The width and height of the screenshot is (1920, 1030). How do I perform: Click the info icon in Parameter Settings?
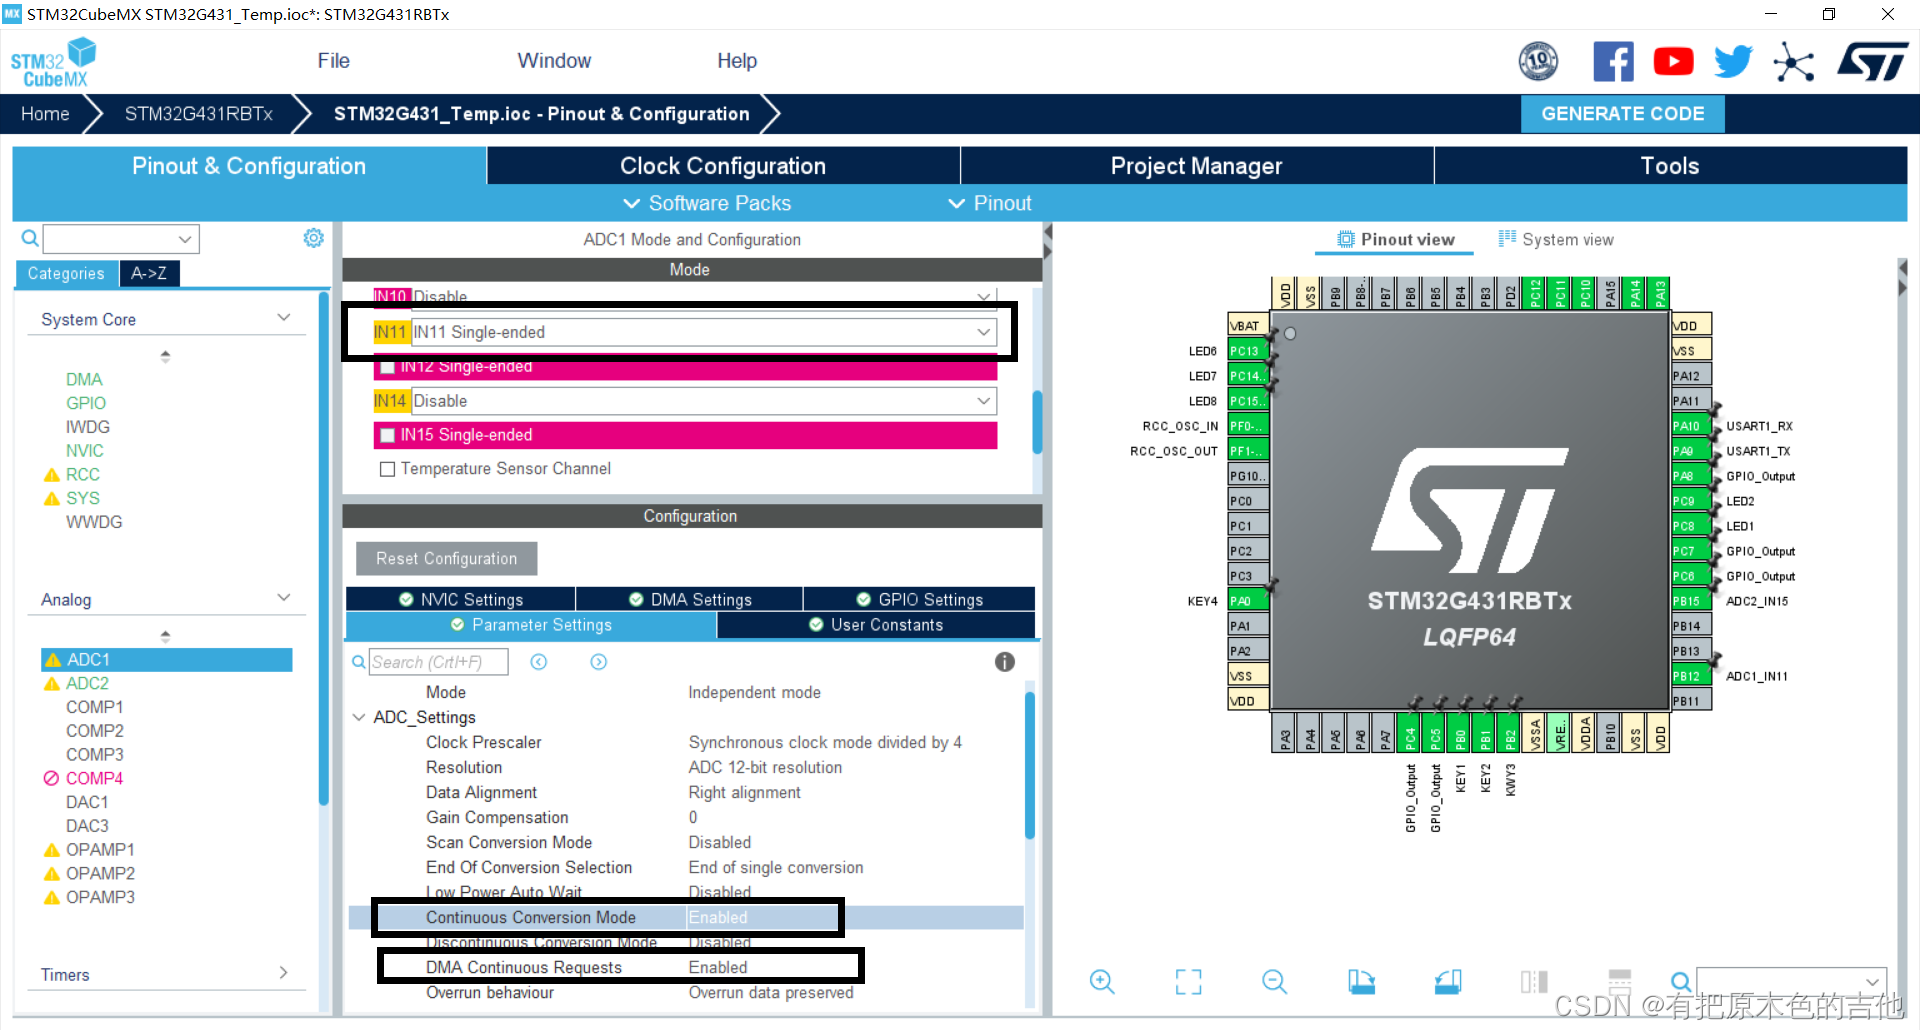tap(1004, 661)
